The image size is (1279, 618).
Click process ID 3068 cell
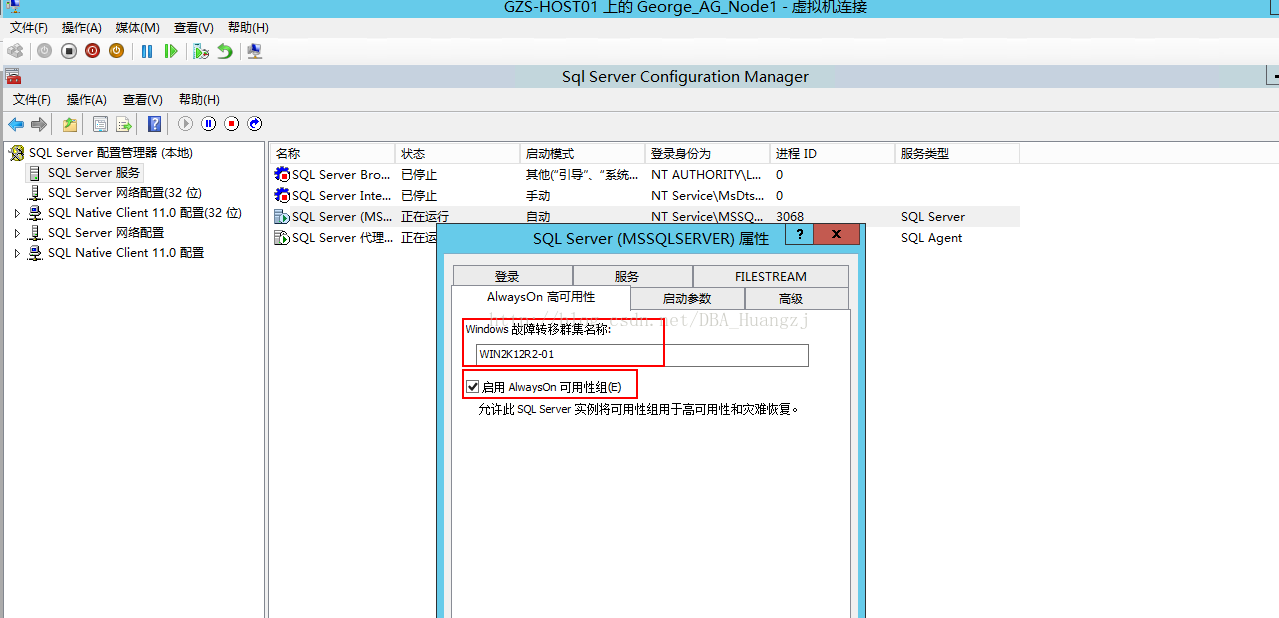pyautogui.click(x=790, y=217)
